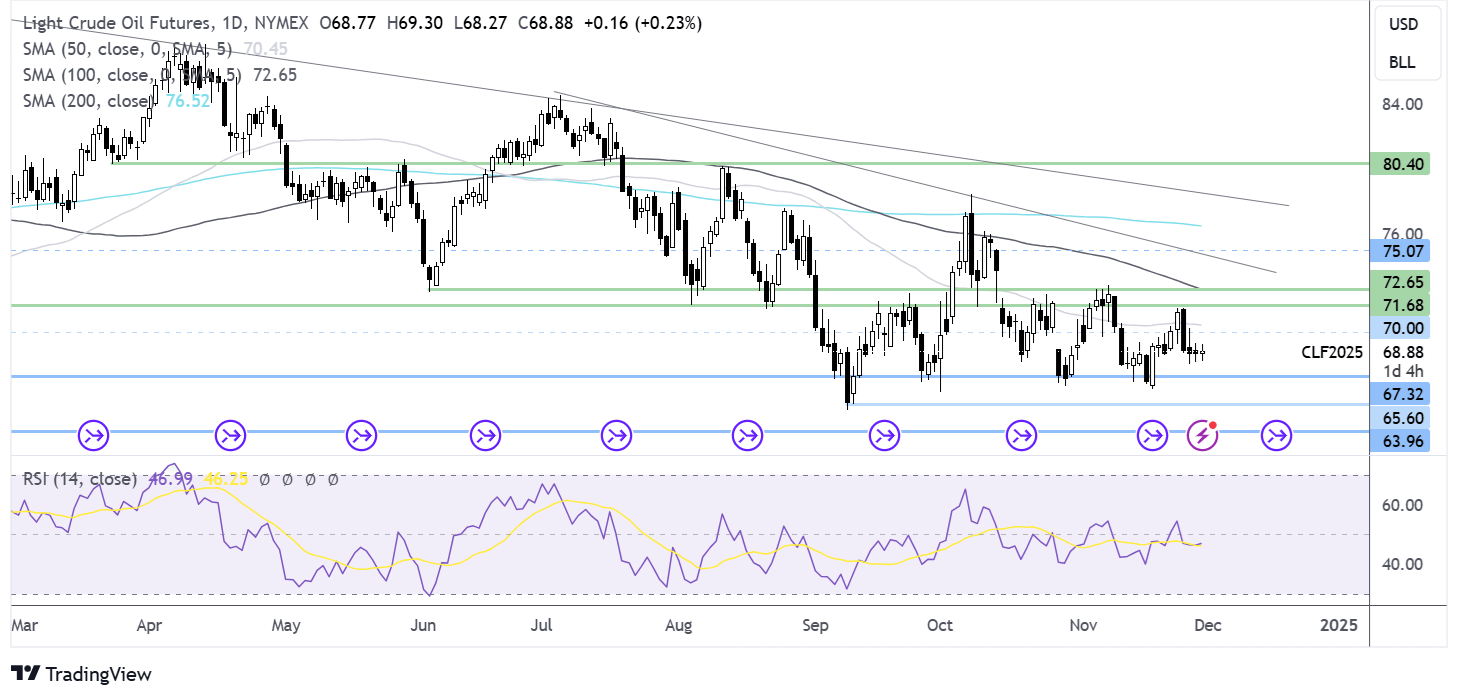Open the BLL unit selector
Screen dimensions: 1462x700
[x=1401, y=62]
